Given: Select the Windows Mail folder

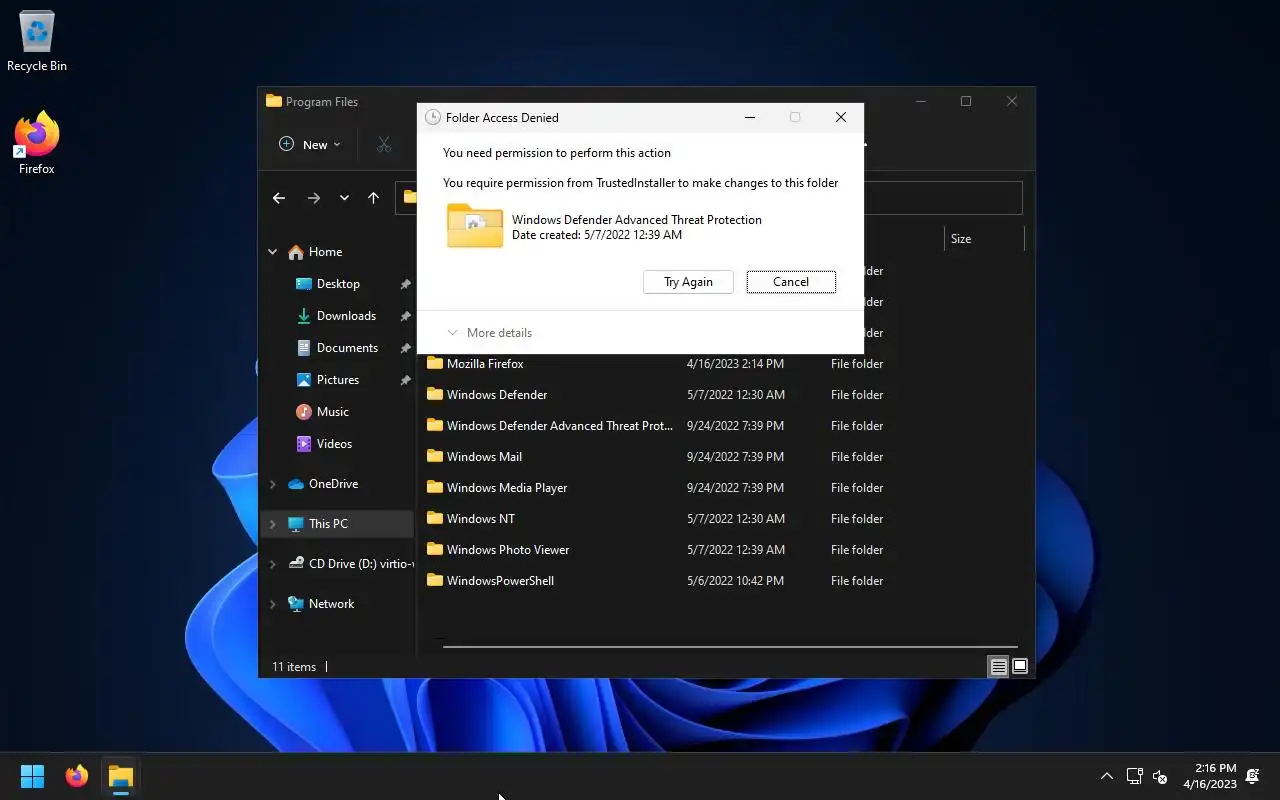Looking at the screenshot, I should (484, 457).
